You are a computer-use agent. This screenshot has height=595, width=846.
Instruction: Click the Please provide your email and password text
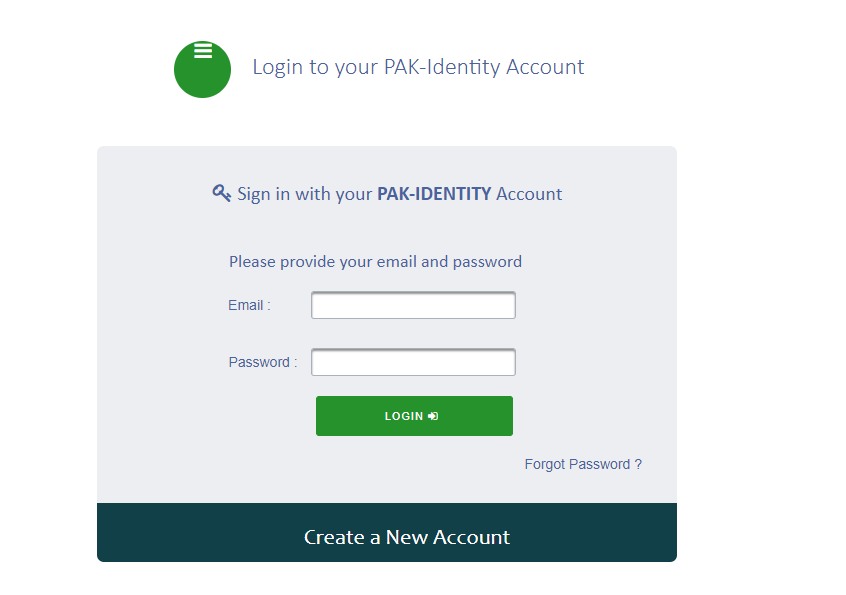point(375,262)
